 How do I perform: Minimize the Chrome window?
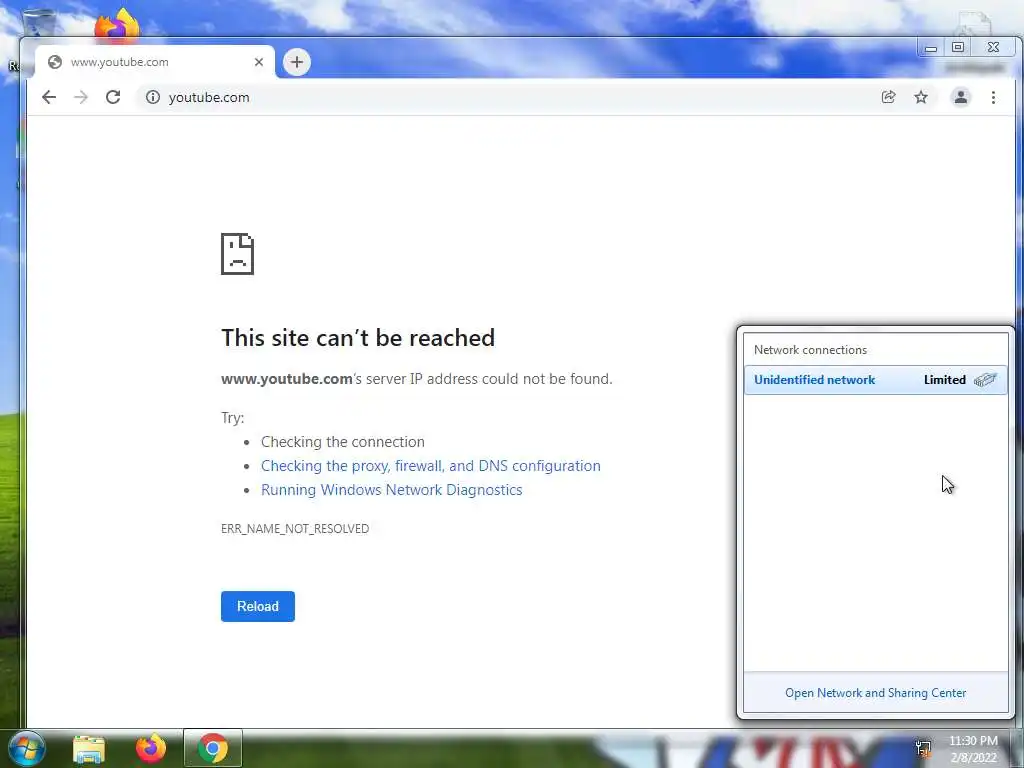931,48
